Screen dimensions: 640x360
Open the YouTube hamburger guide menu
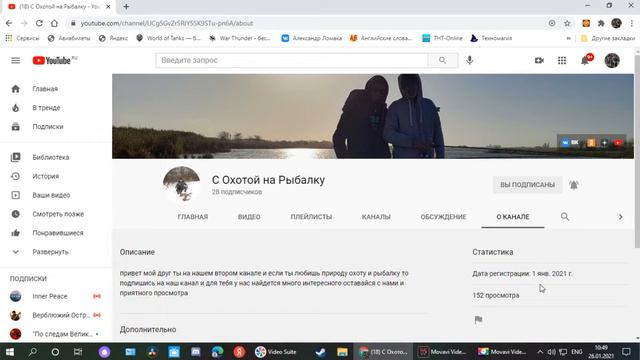pos(16,60)
